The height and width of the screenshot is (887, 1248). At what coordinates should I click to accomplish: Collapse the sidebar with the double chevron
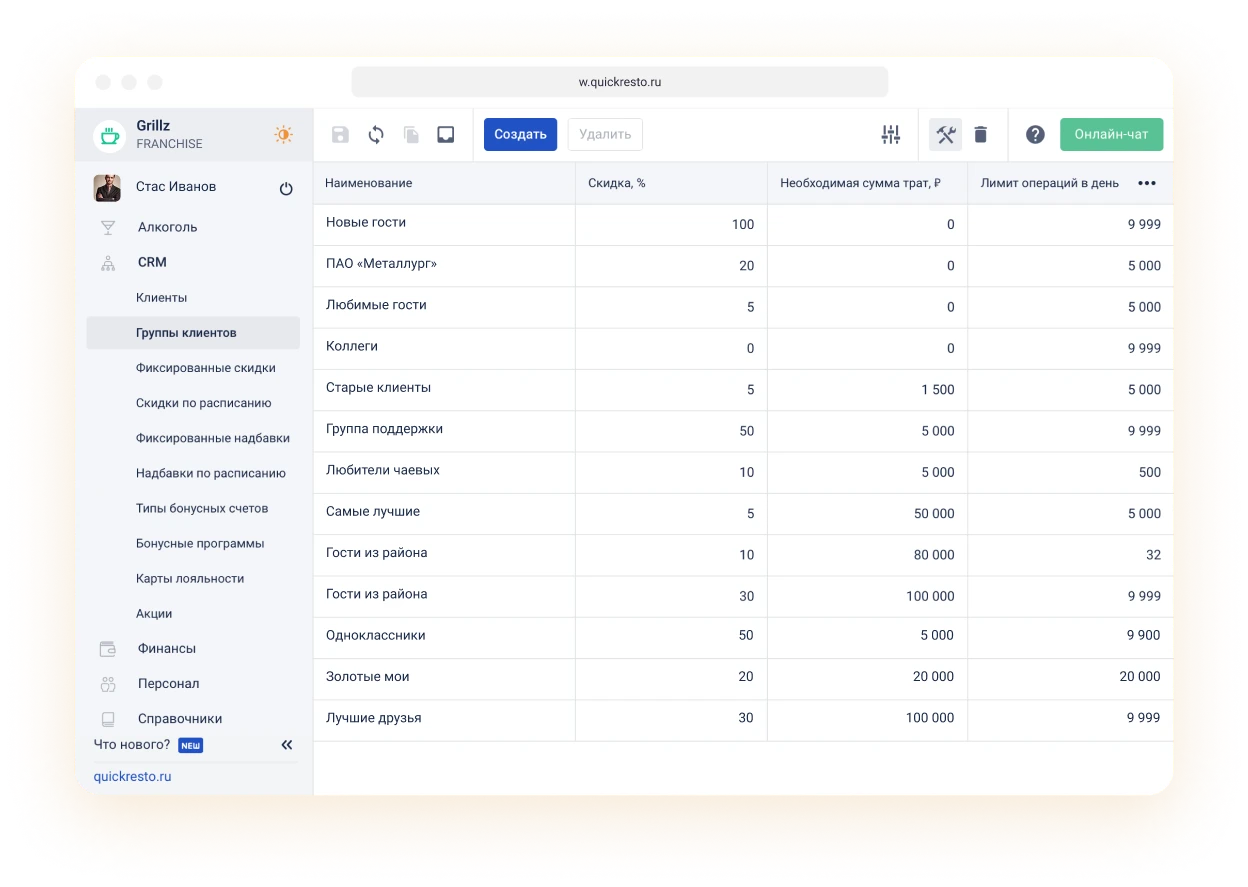(287, 744)
